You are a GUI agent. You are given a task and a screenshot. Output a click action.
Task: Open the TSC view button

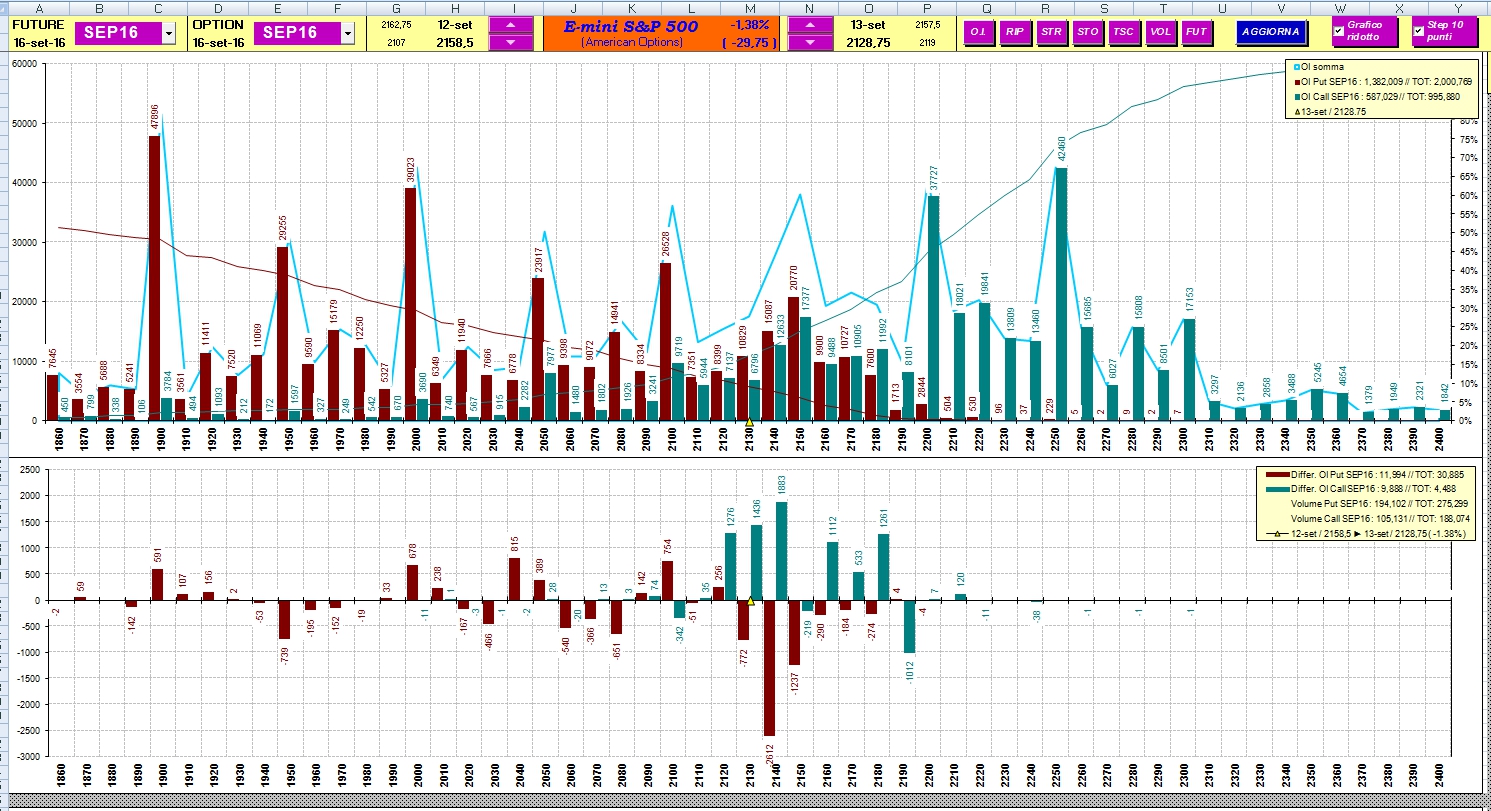pyautogui.click(x=1123, y=32)
